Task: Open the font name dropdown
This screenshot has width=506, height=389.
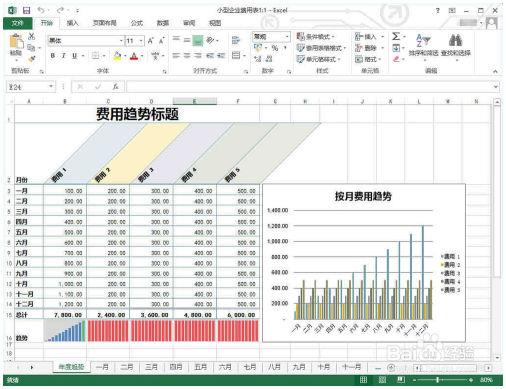Action: pos(121,41)
